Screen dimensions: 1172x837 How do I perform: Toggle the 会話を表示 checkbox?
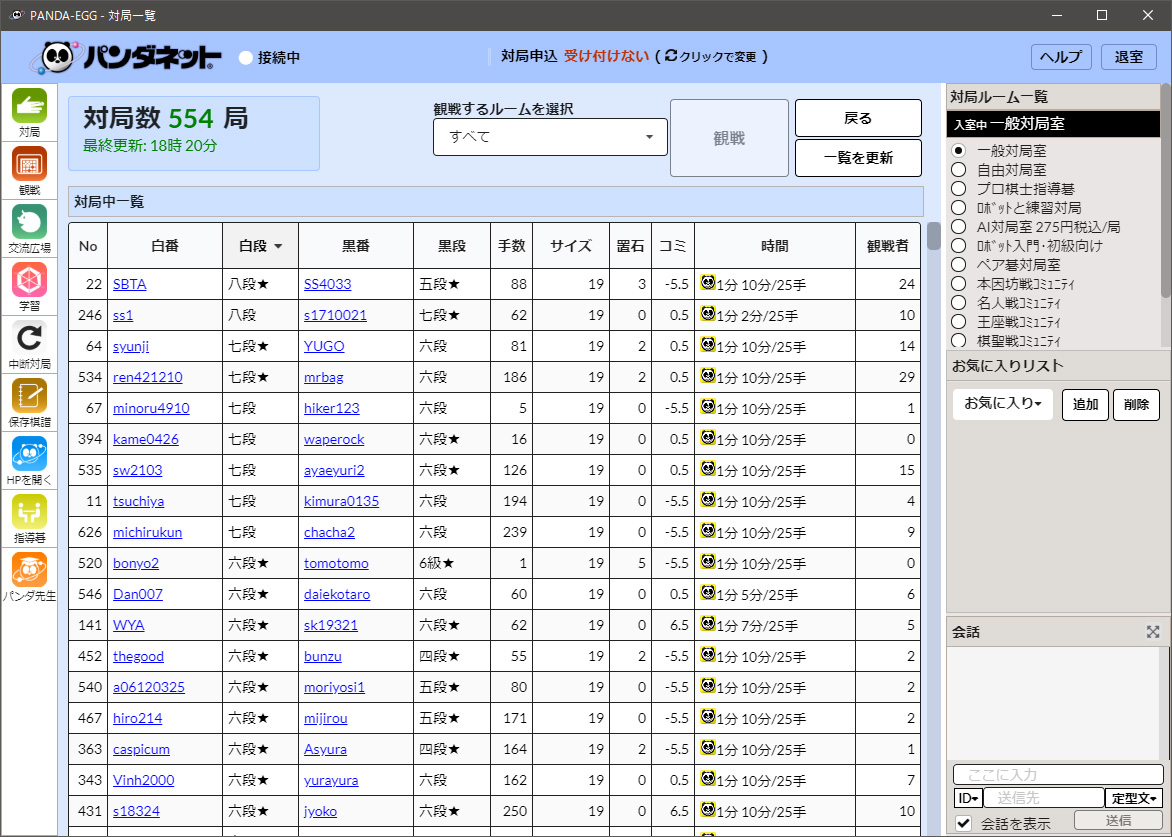(964, 824)
